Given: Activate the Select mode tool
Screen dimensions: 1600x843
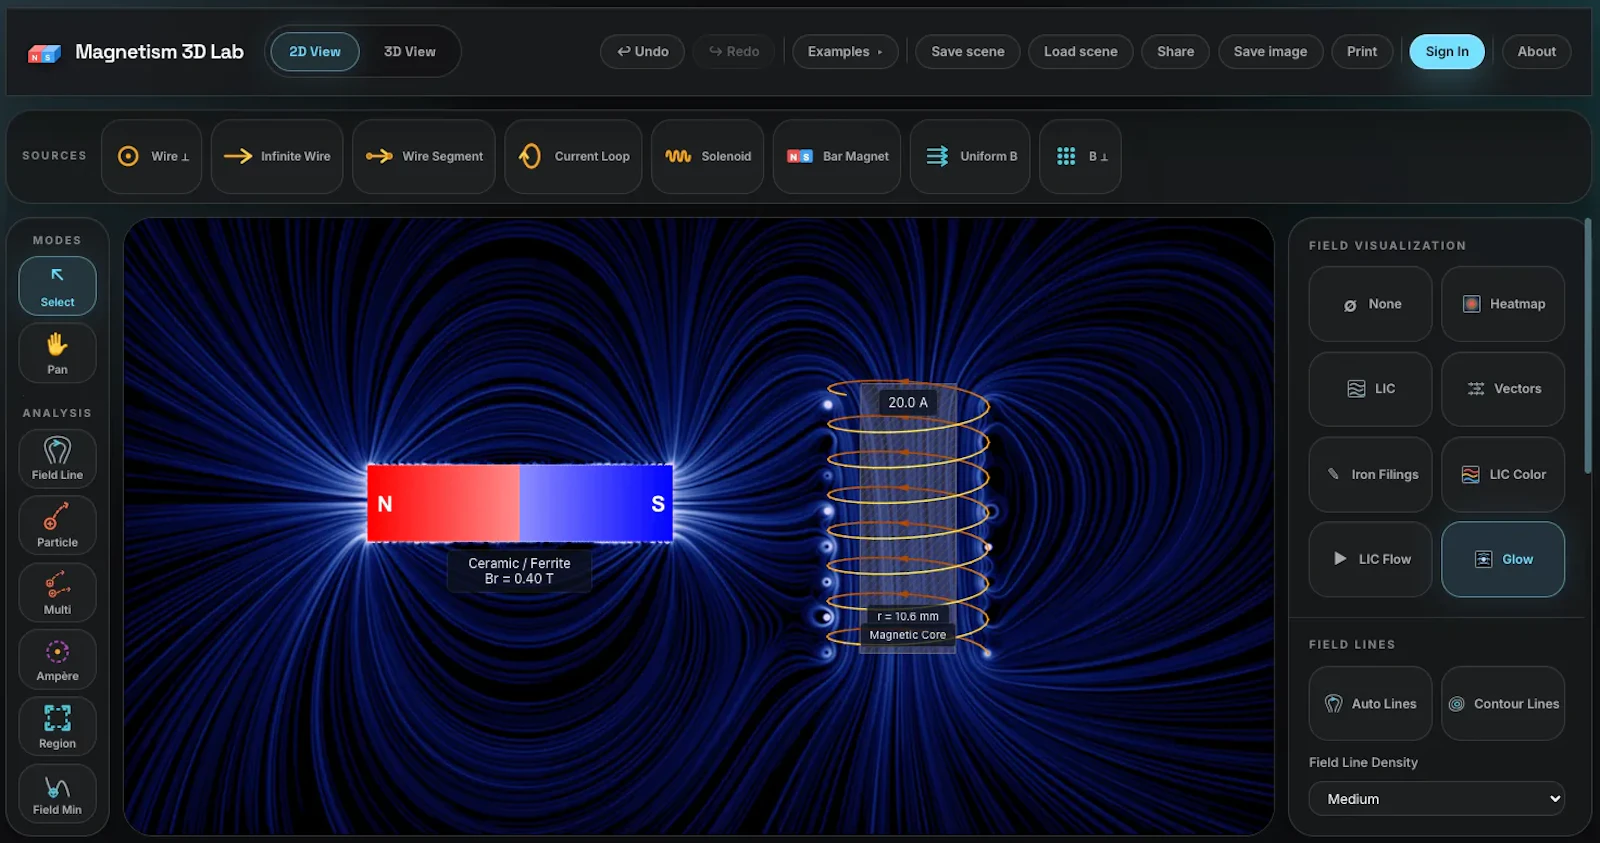Looking at the screenshot, I should pyautogui.click(x=57, y=286).
